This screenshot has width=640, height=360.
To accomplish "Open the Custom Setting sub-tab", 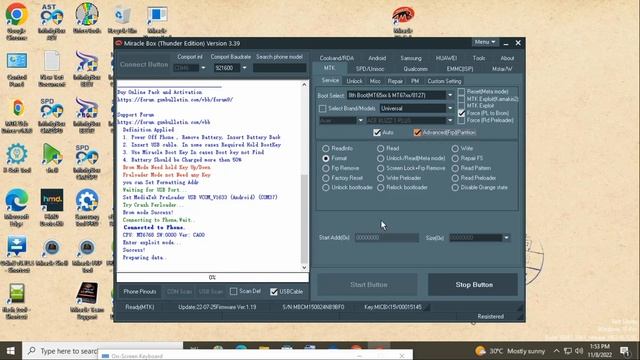I will [x=444, y=81].
